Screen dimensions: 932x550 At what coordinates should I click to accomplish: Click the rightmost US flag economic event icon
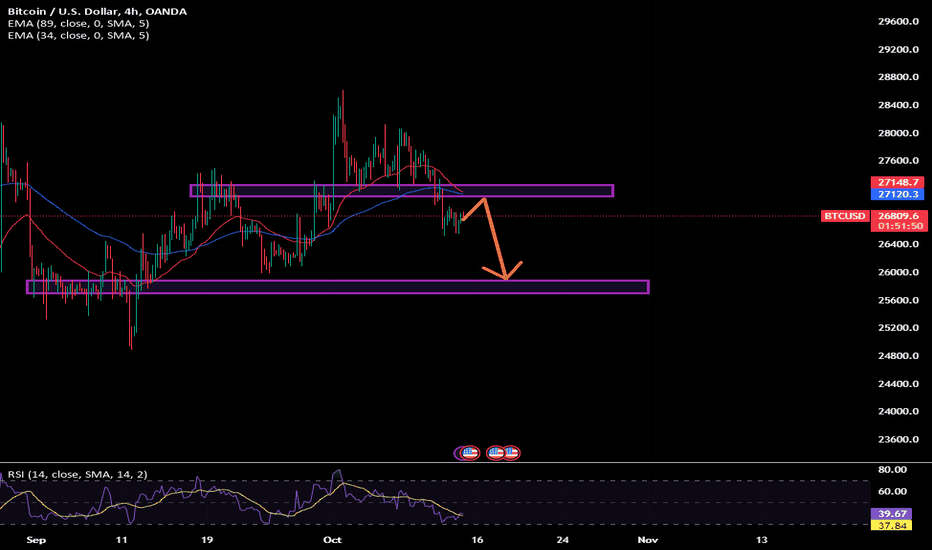(511, 453)
